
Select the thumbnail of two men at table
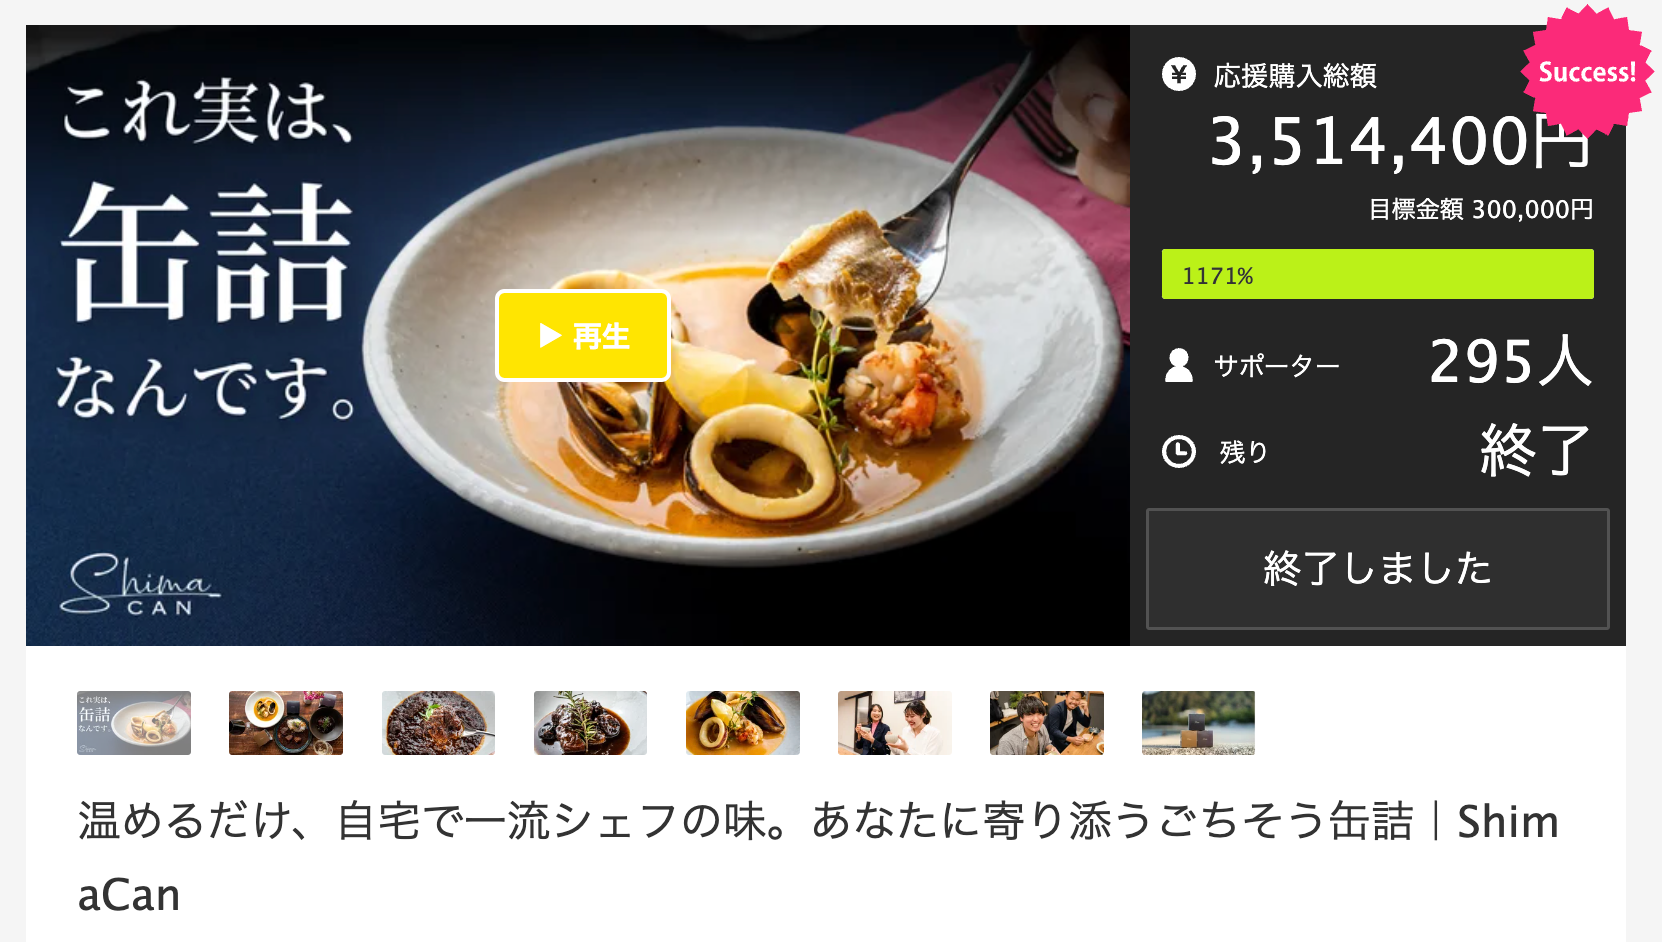[x=1047, y=723]
